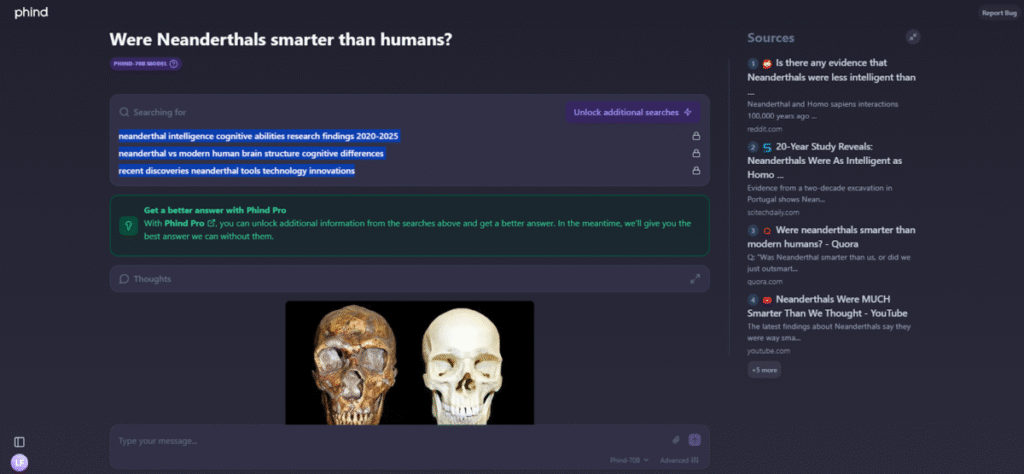Image resolution: width=1024 pixels, height=474 pixels.
Task: Click the lightbulb icon in Phind Pro banner
Action: point(128,226)
